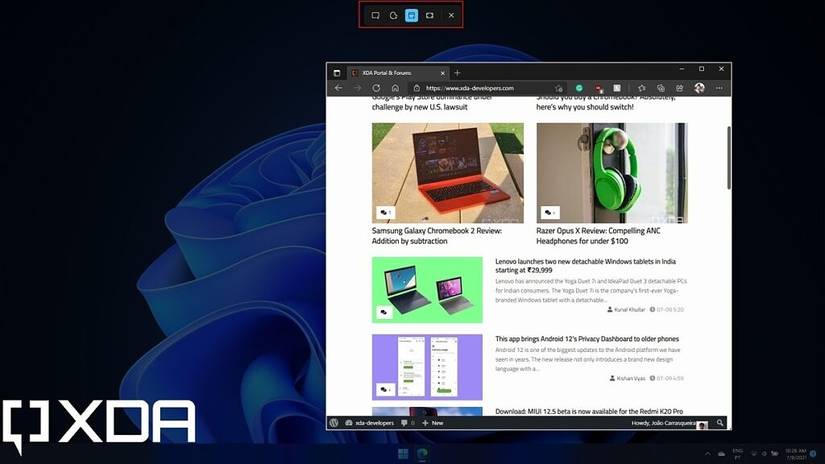
Task: Add this page to favorites icon in address bar
Action: (559, 88)
